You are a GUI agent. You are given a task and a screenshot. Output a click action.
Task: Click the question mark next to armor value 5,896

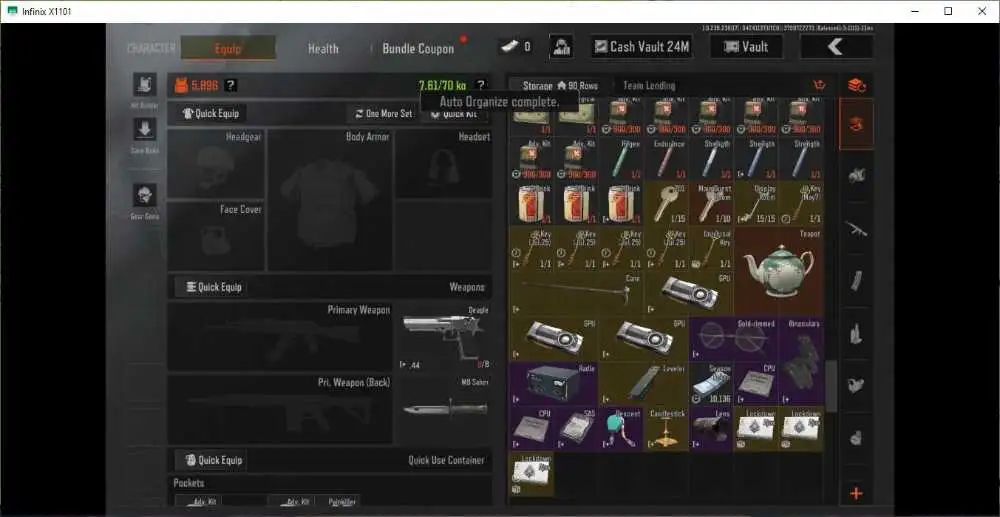[230, 85]
